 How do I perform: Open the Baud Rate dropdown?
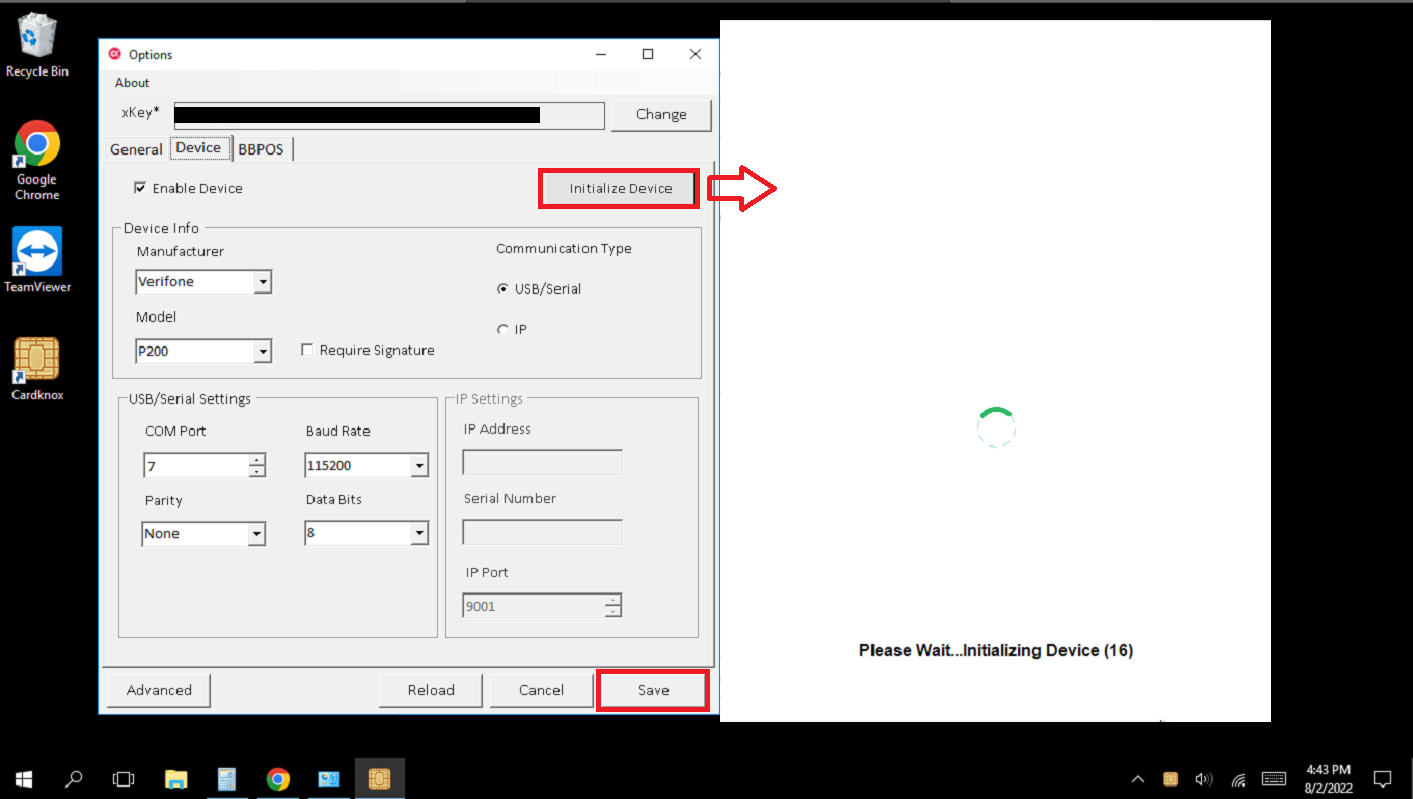pos(419,465)
